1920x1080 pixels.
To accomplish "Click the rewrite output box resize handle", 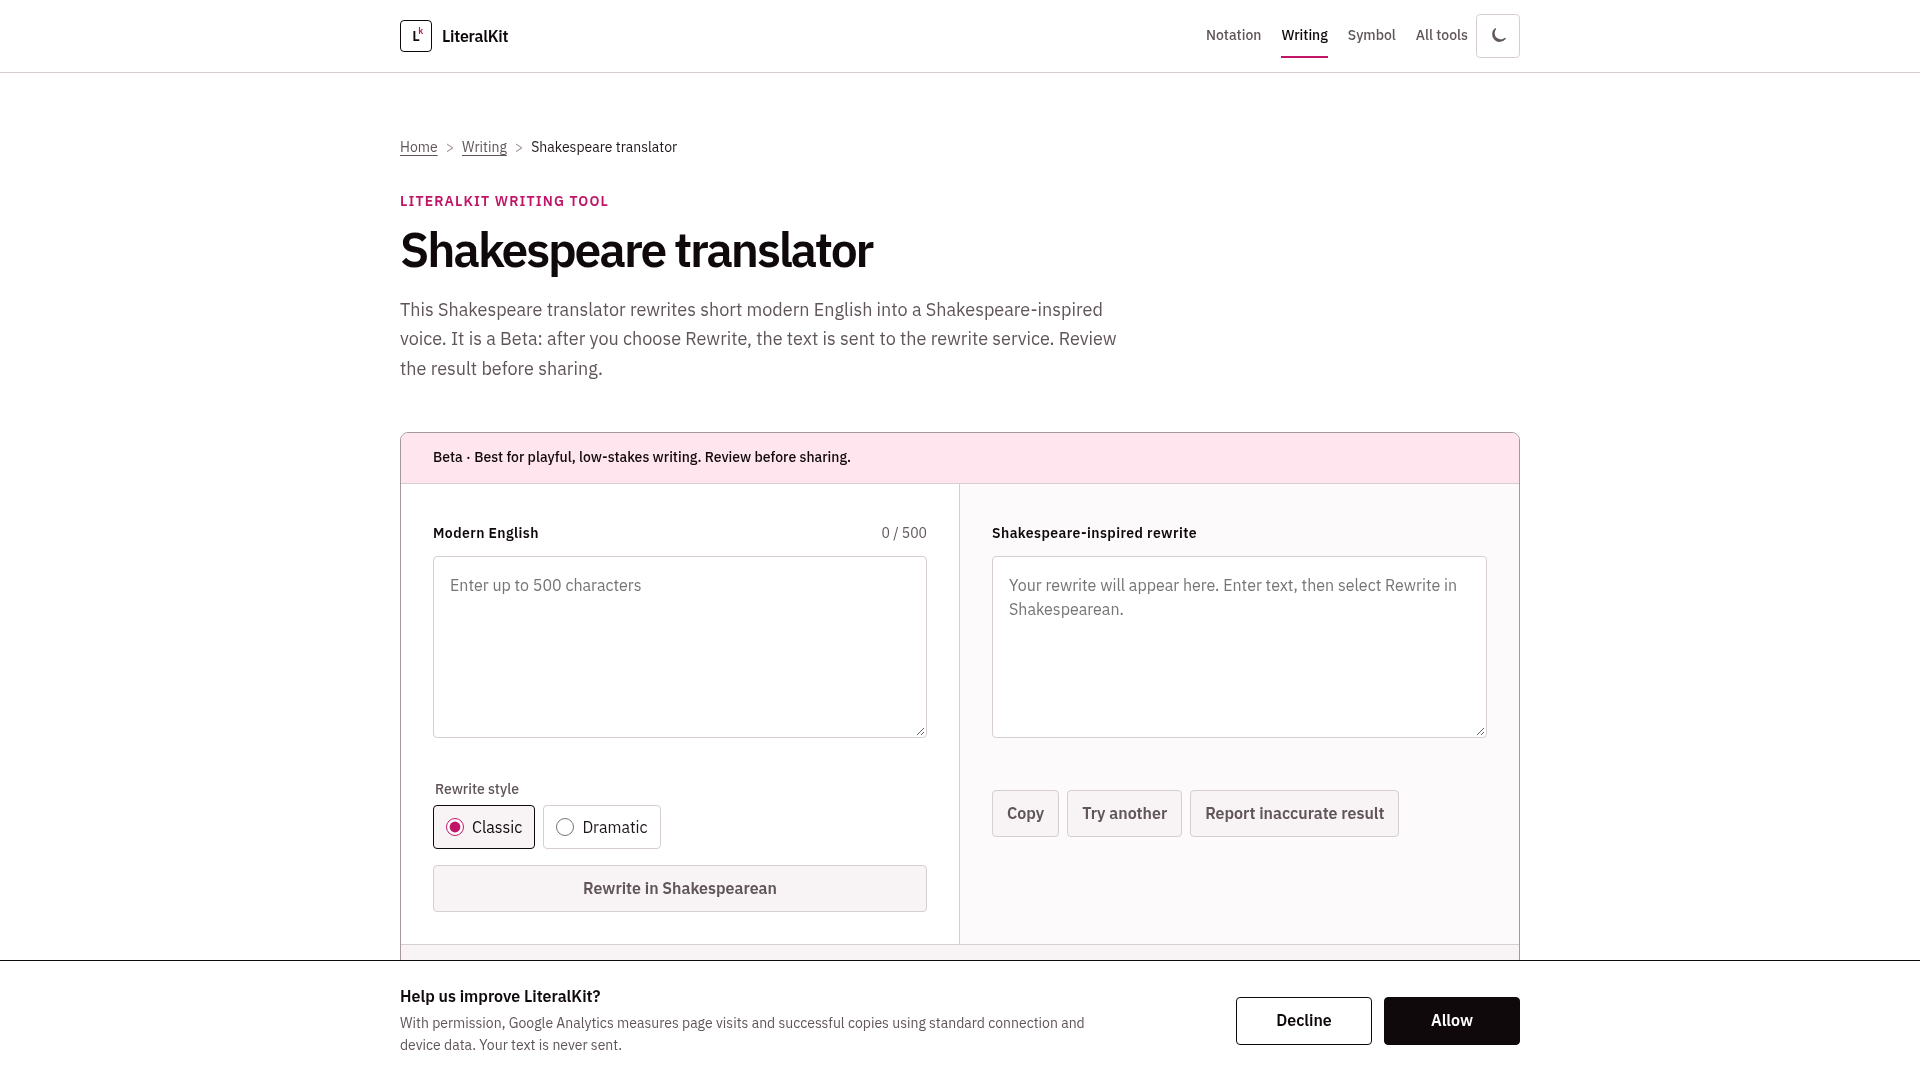I will (1480, 731).
